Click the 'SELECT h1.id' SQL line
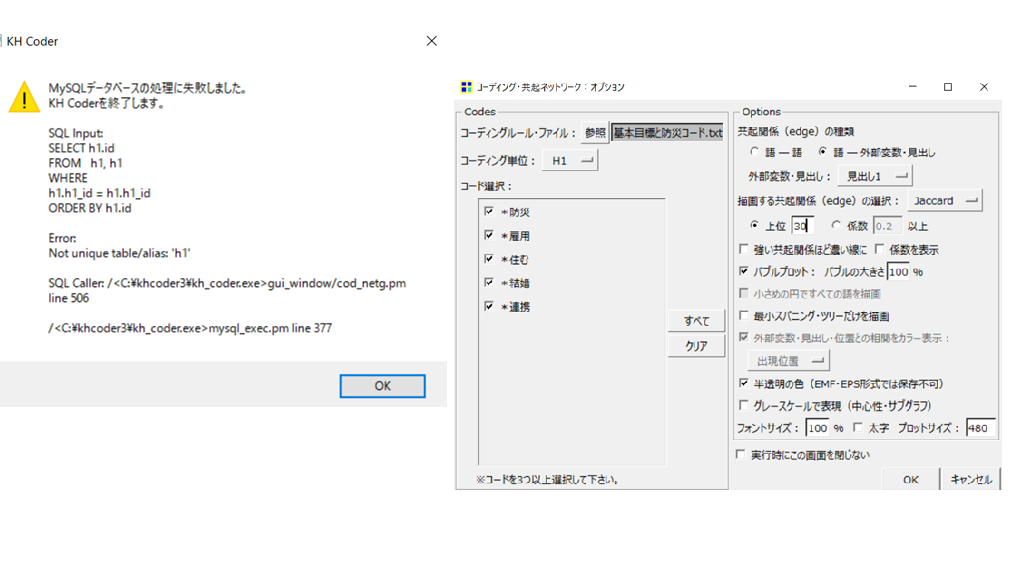Viewport: 1024px width, 576px height. coord(81,148)
